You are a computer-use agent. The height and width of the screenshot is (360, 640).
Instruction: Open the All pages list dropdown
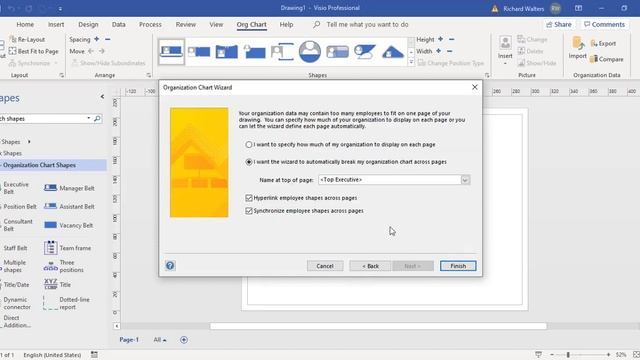(160, 340)
